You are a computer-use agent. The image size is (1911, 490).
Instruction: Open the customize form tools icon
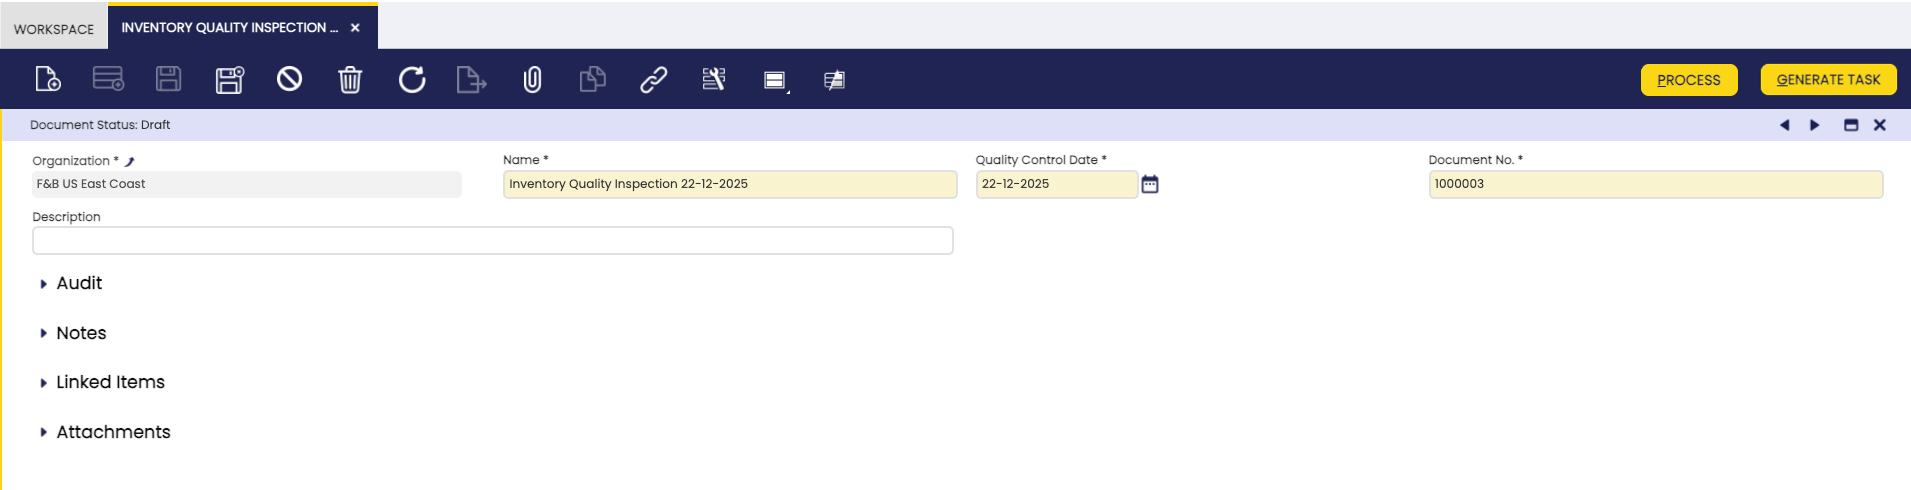click(x=713, y=79)
